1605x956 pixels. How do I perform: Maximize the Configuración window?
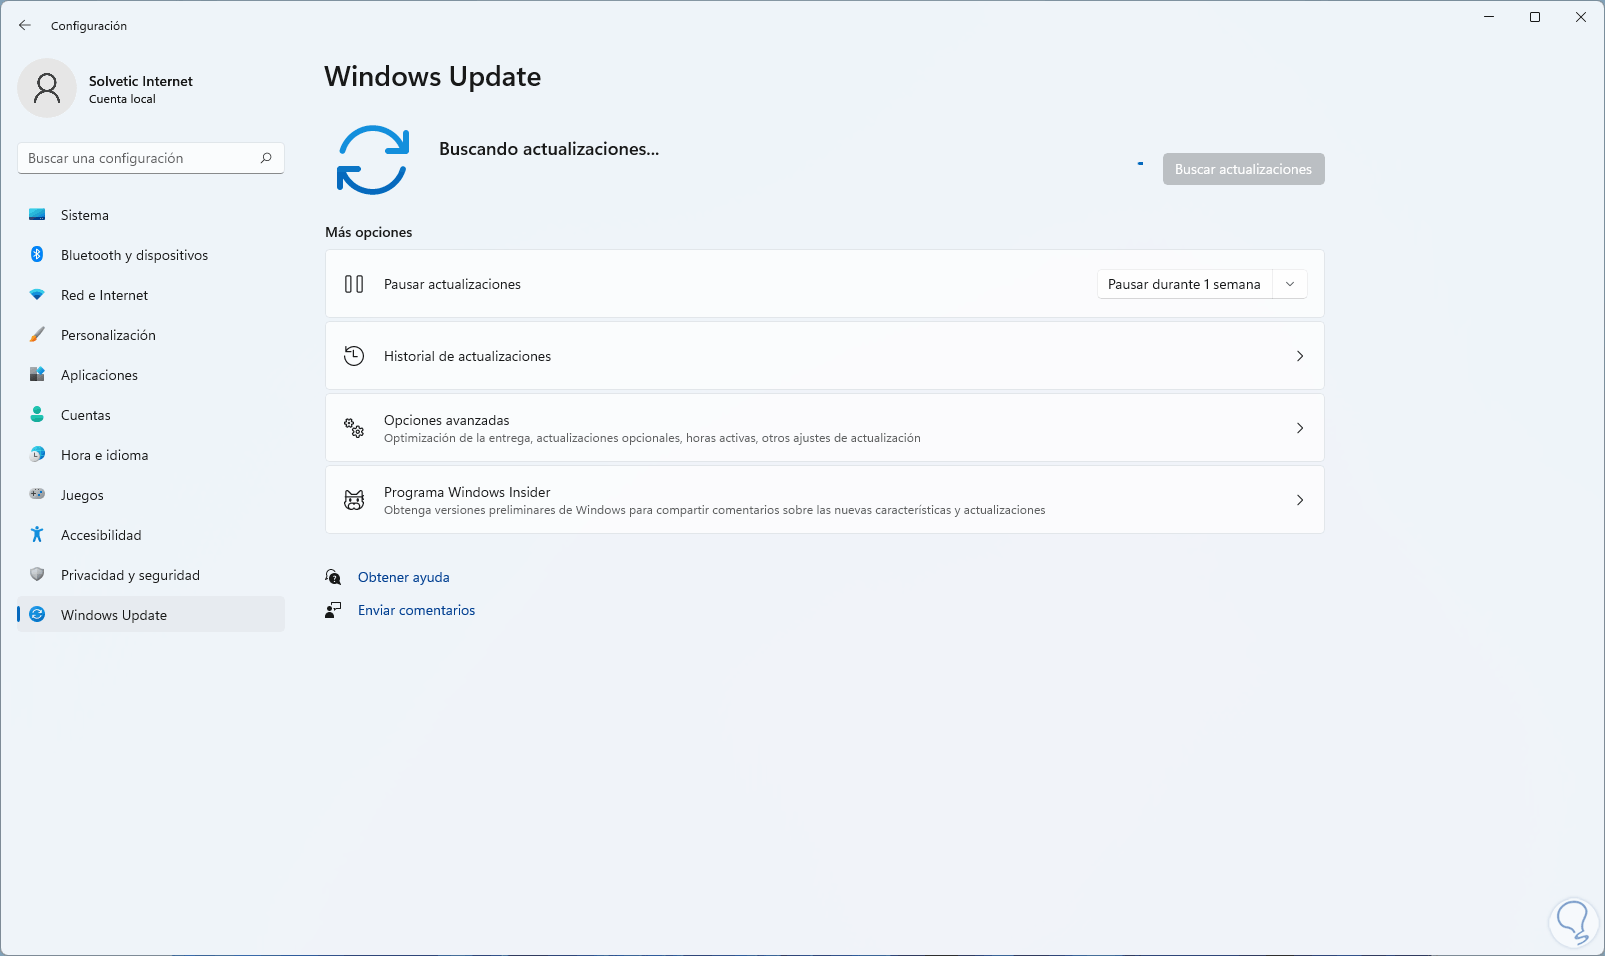tap(1535, 17)
